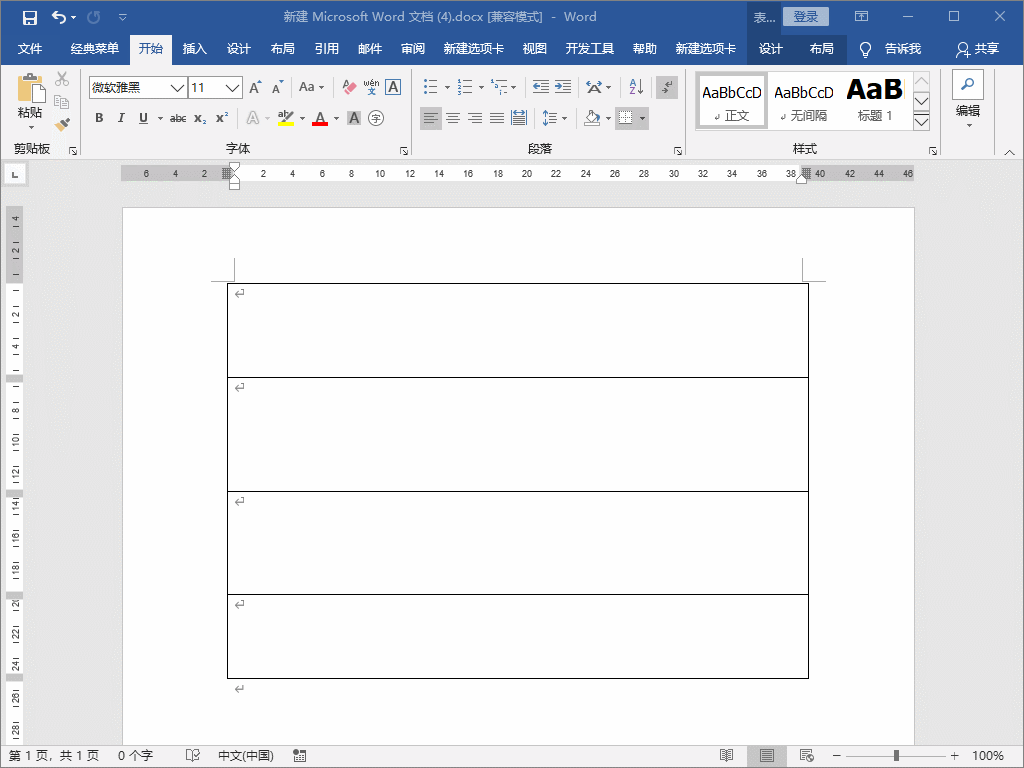Adjust the zoom slider handle
This screenshot has width=1024, height=768.
point(897,756)
